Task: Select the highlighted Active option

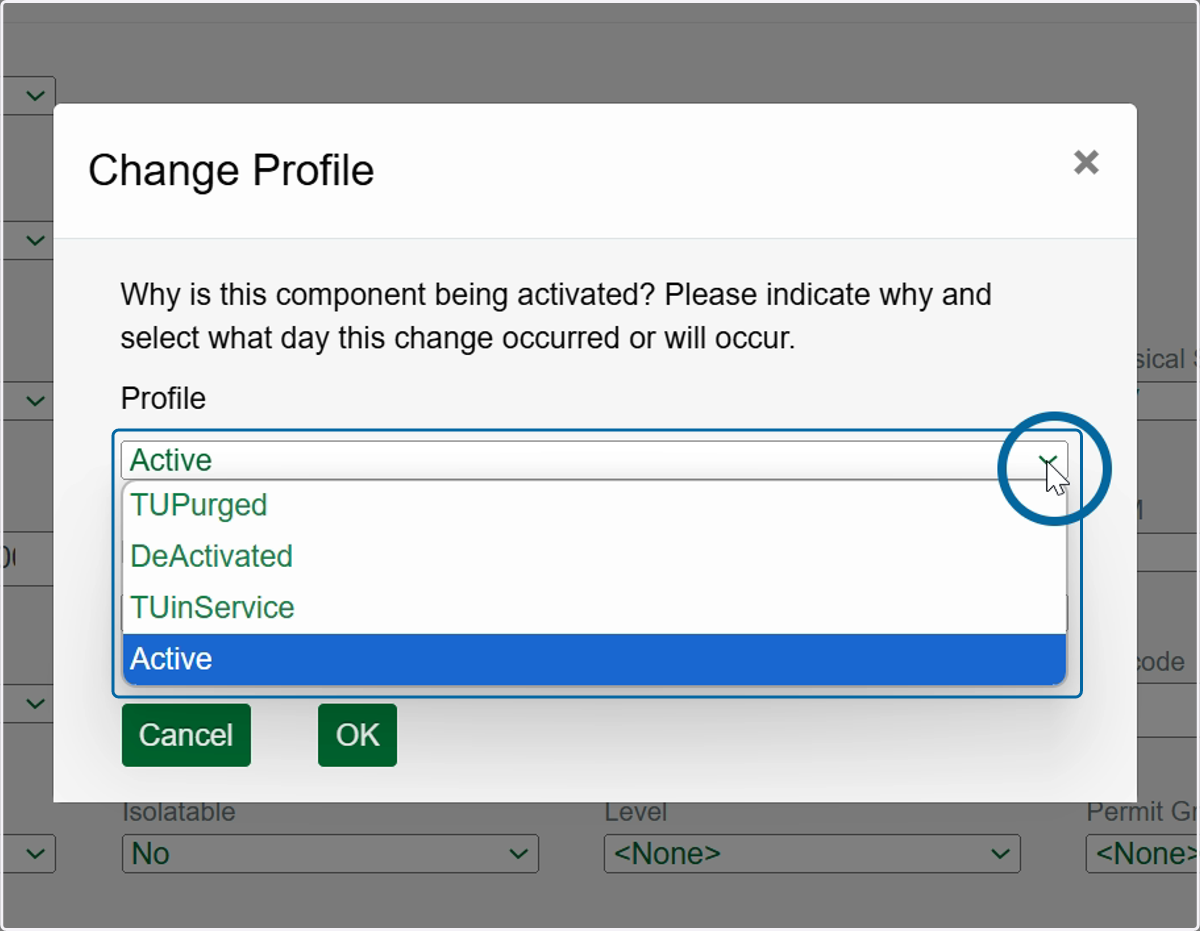Action: 594,659
